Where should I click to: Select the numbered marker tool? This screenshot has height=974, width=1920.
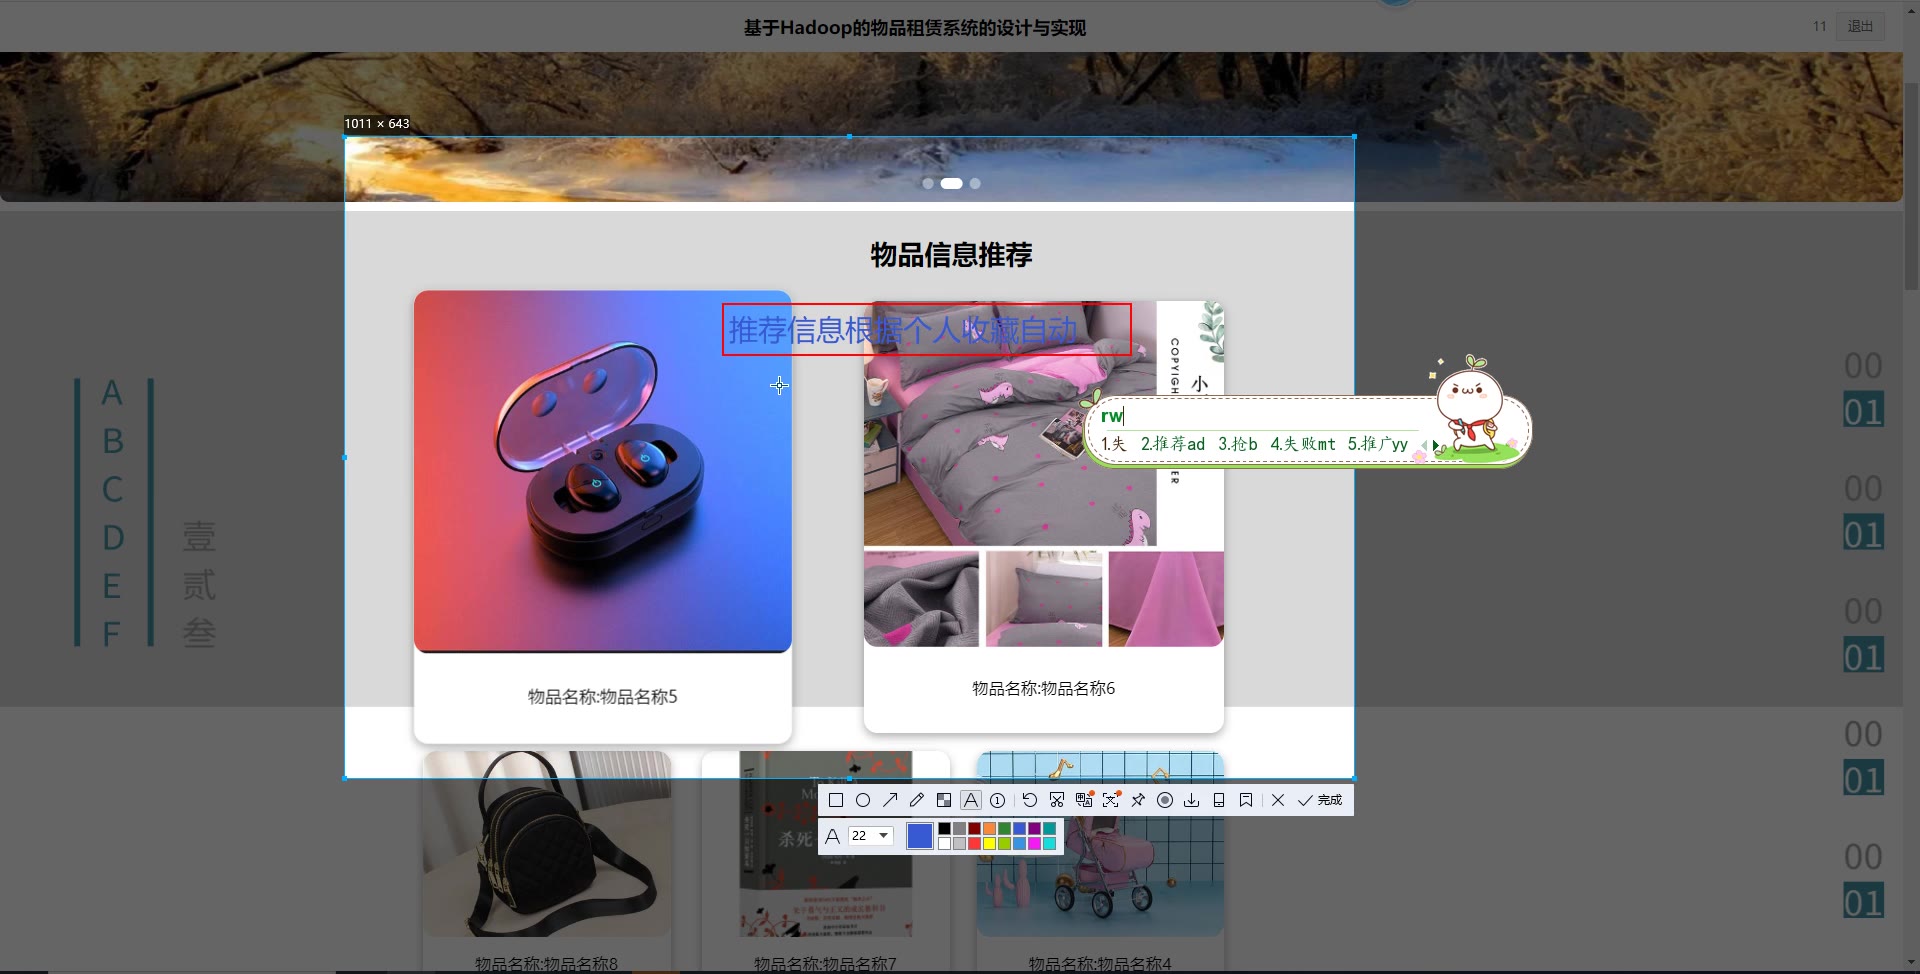click(x=998, y=800)
